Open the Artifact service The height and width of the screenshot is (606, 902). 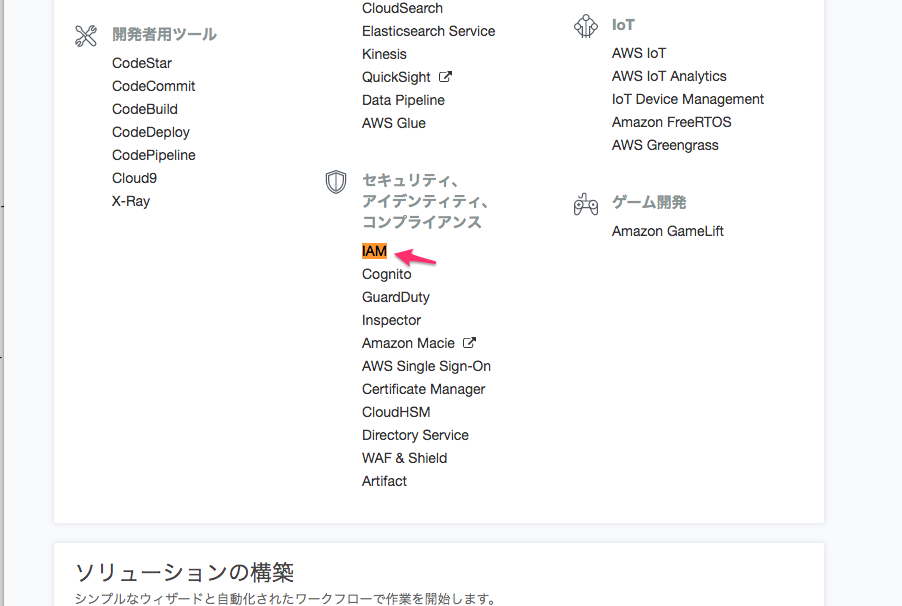coord(384,481)
